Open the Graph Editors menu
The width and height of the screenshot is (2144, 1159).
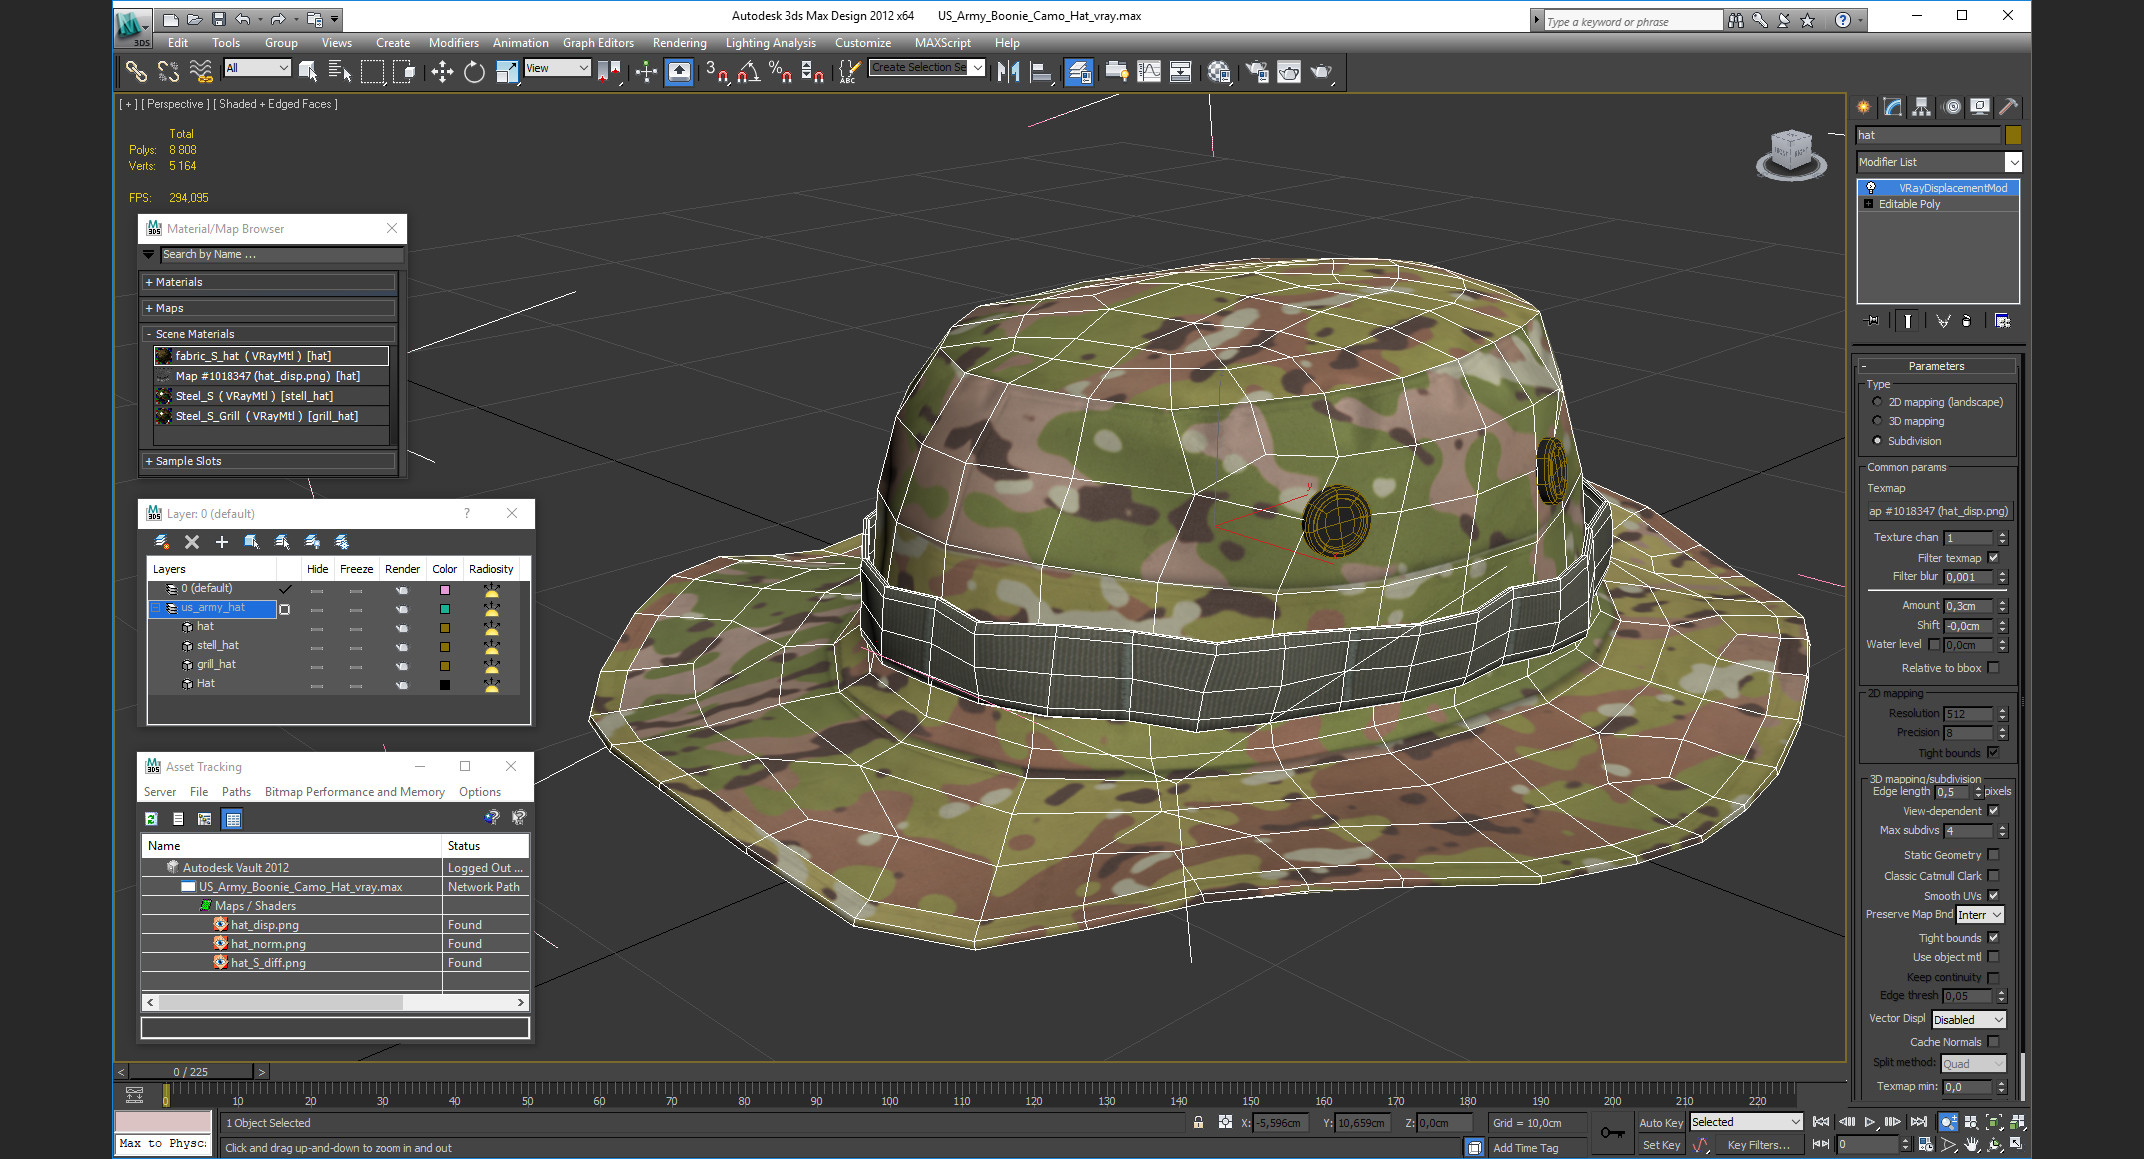click(x=598, y=43)
